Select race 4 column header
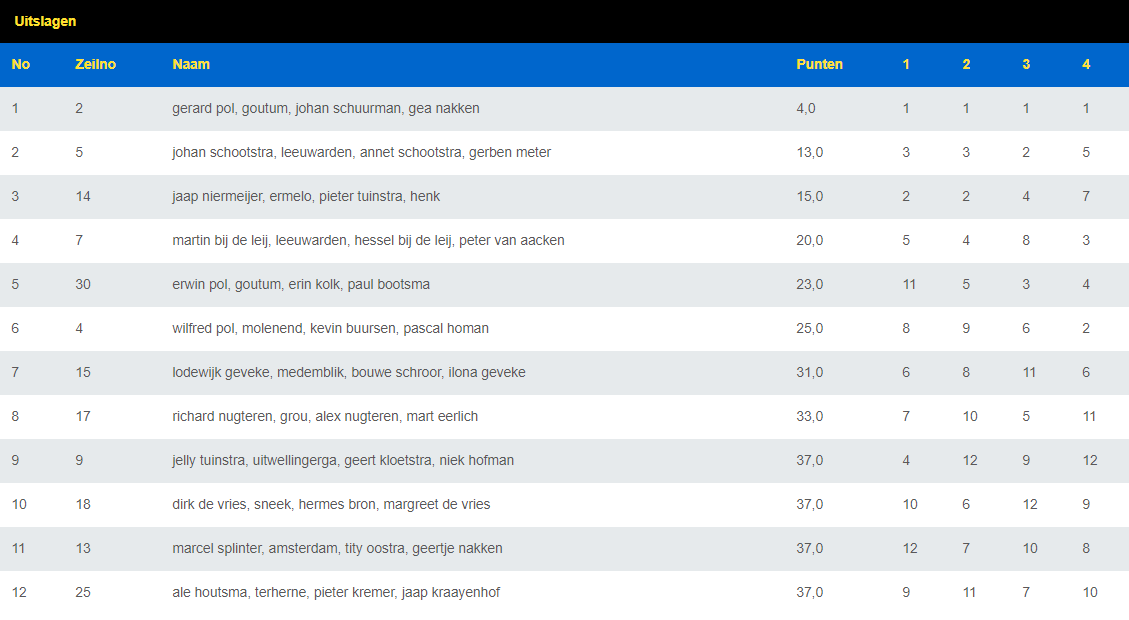 pos(1086,64)
